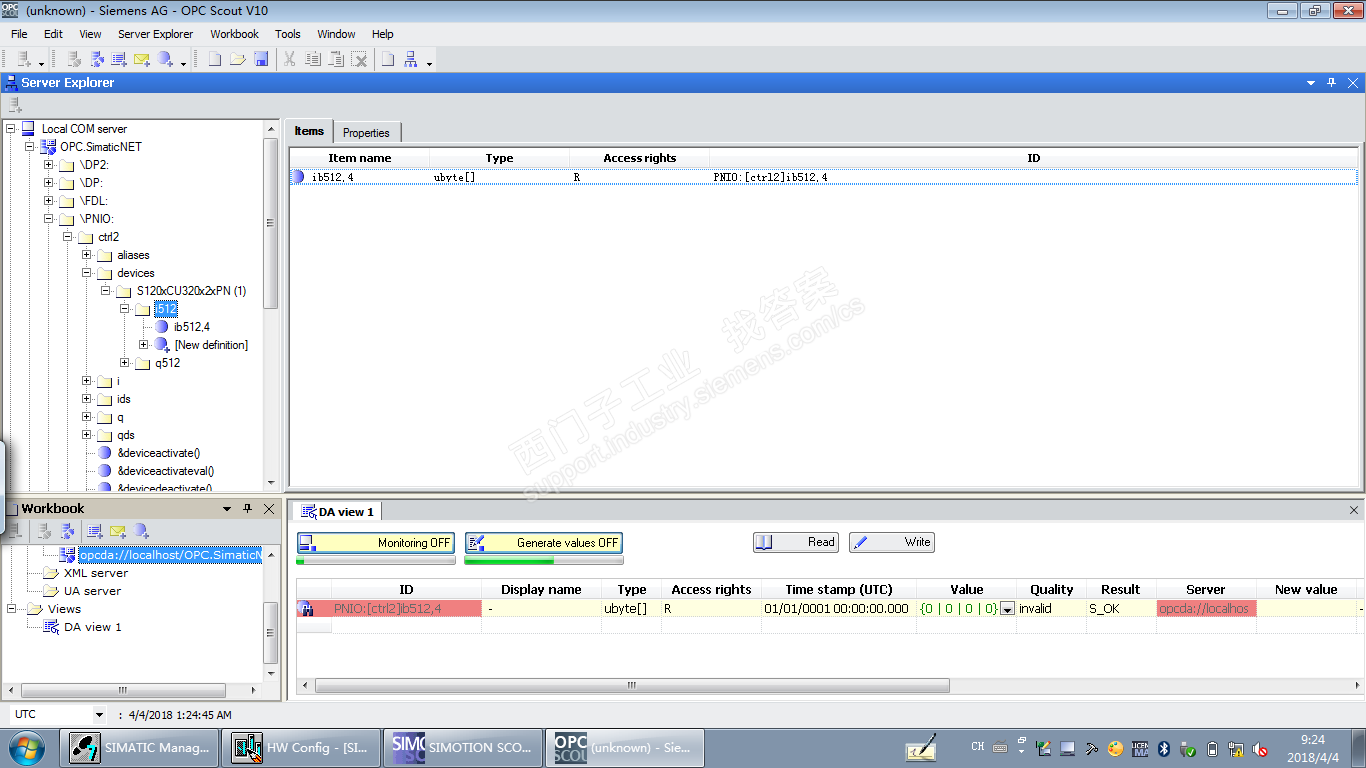Switch to HW Config in the taskbar
The height and width of the screenshot is (768, 1366).
pos(299,748)
